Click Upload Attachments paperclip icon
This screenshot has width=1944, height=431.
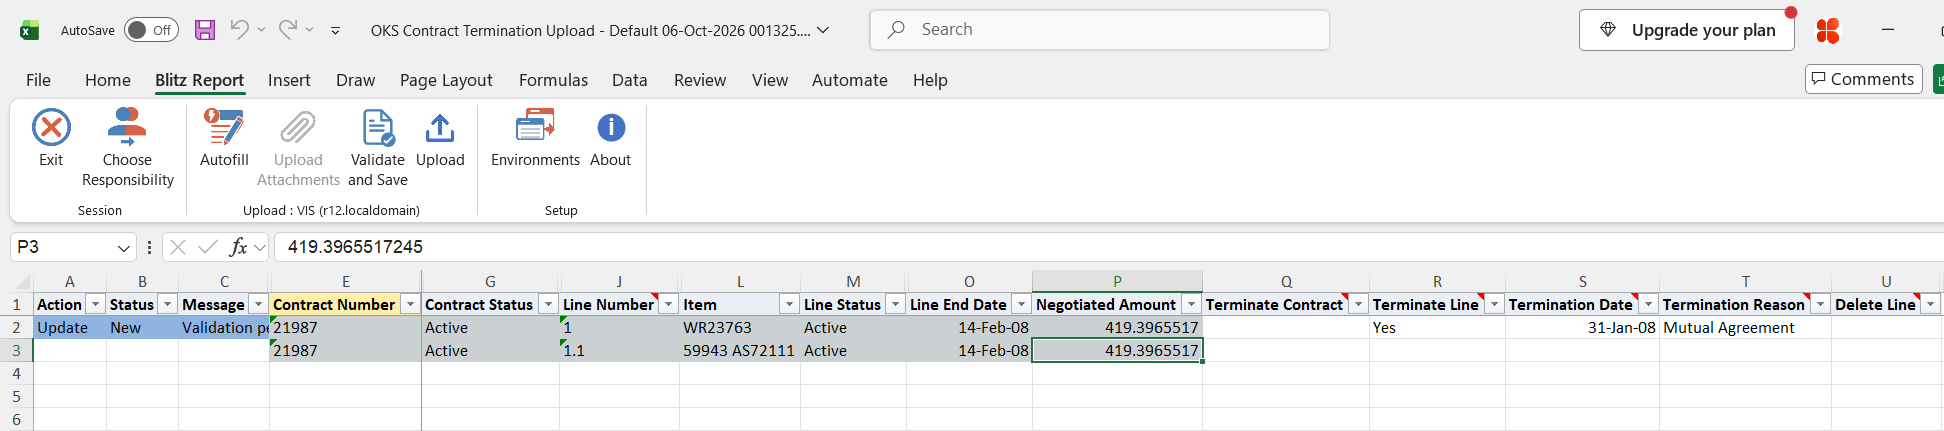pos(298,128)
